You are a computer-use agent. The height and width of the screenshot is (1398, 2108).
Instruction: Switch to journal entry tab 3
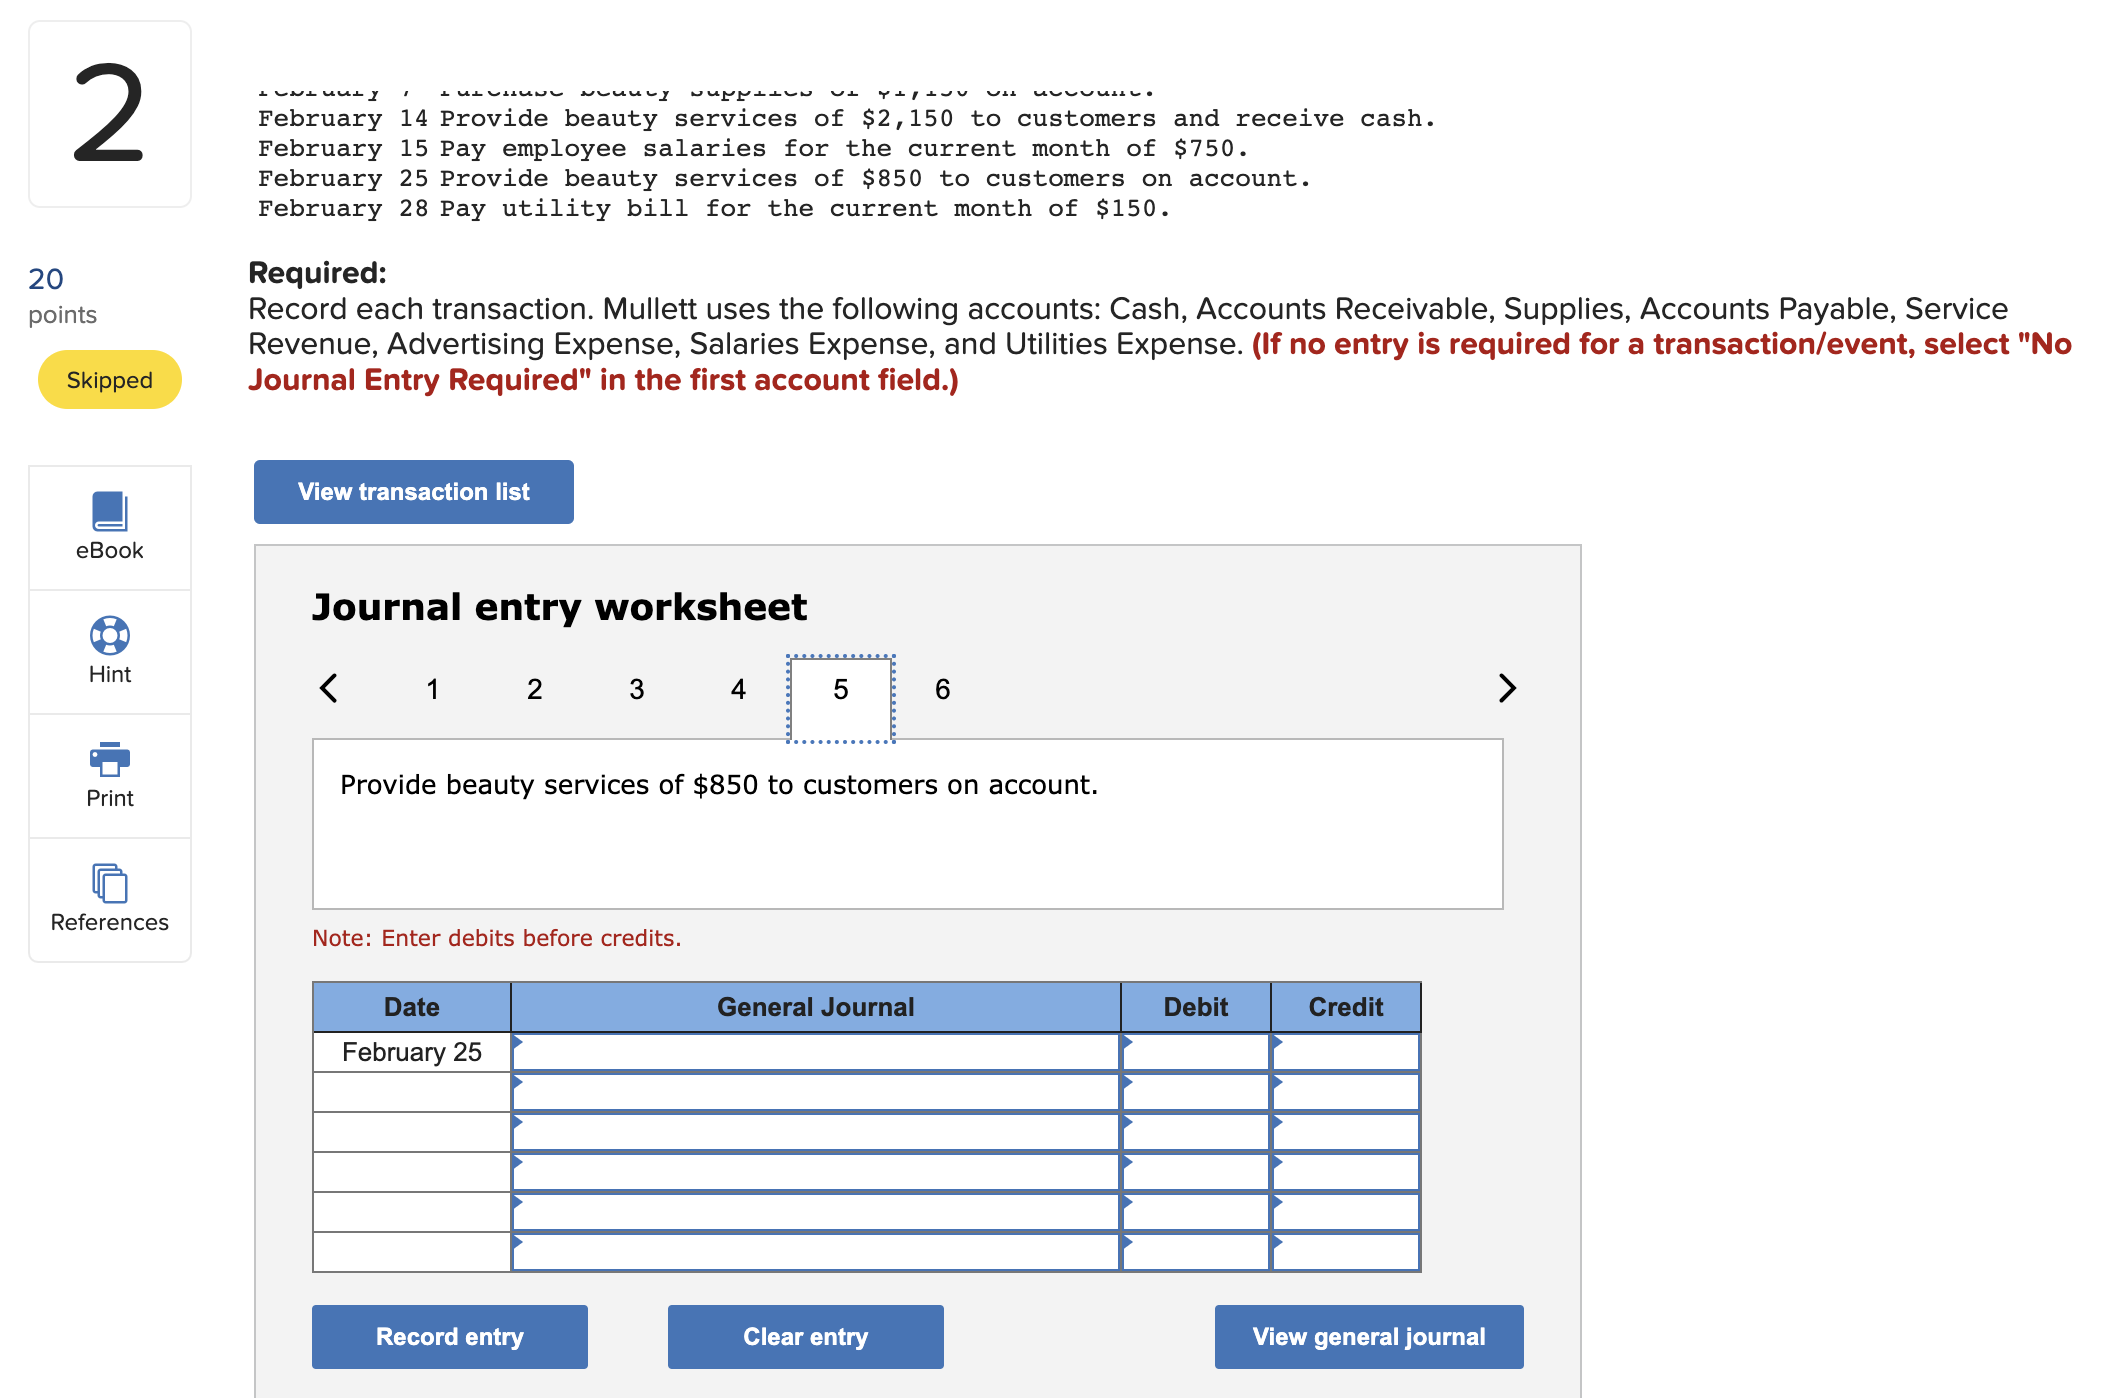[x=636, y=689]
